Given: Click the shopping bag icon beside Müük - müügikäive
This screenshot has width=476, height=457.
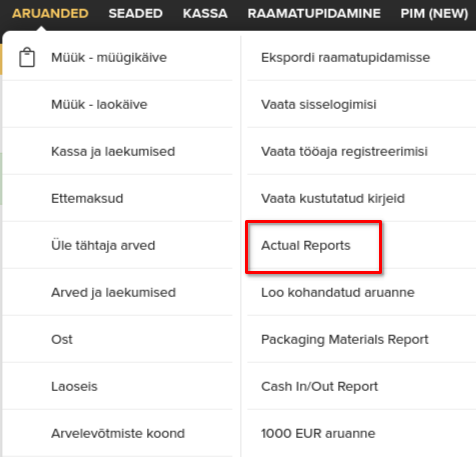Looking at the screenshot, I should [27, 58].
